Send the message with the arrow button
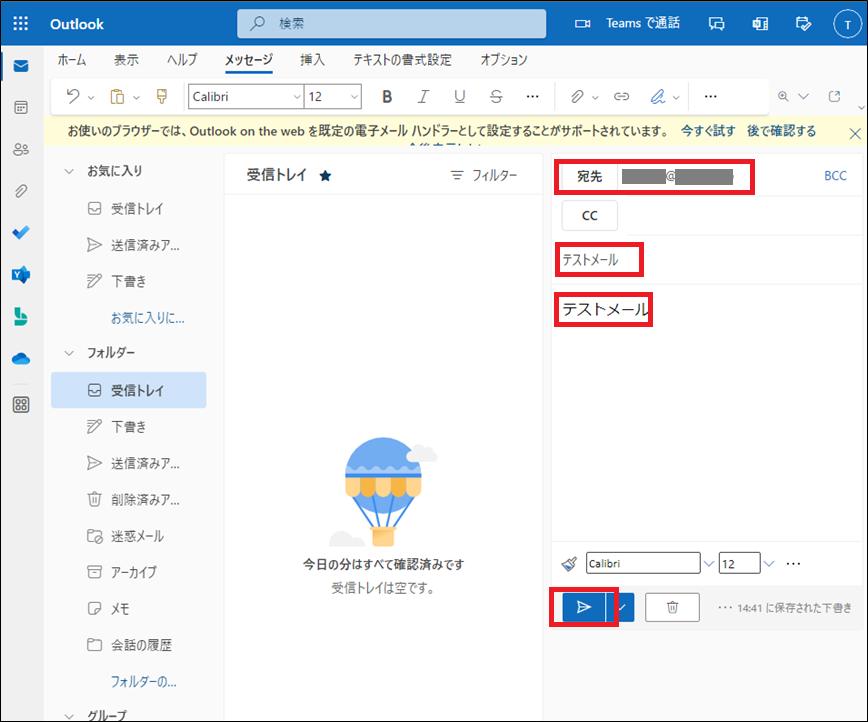 (x=583, y=607)
